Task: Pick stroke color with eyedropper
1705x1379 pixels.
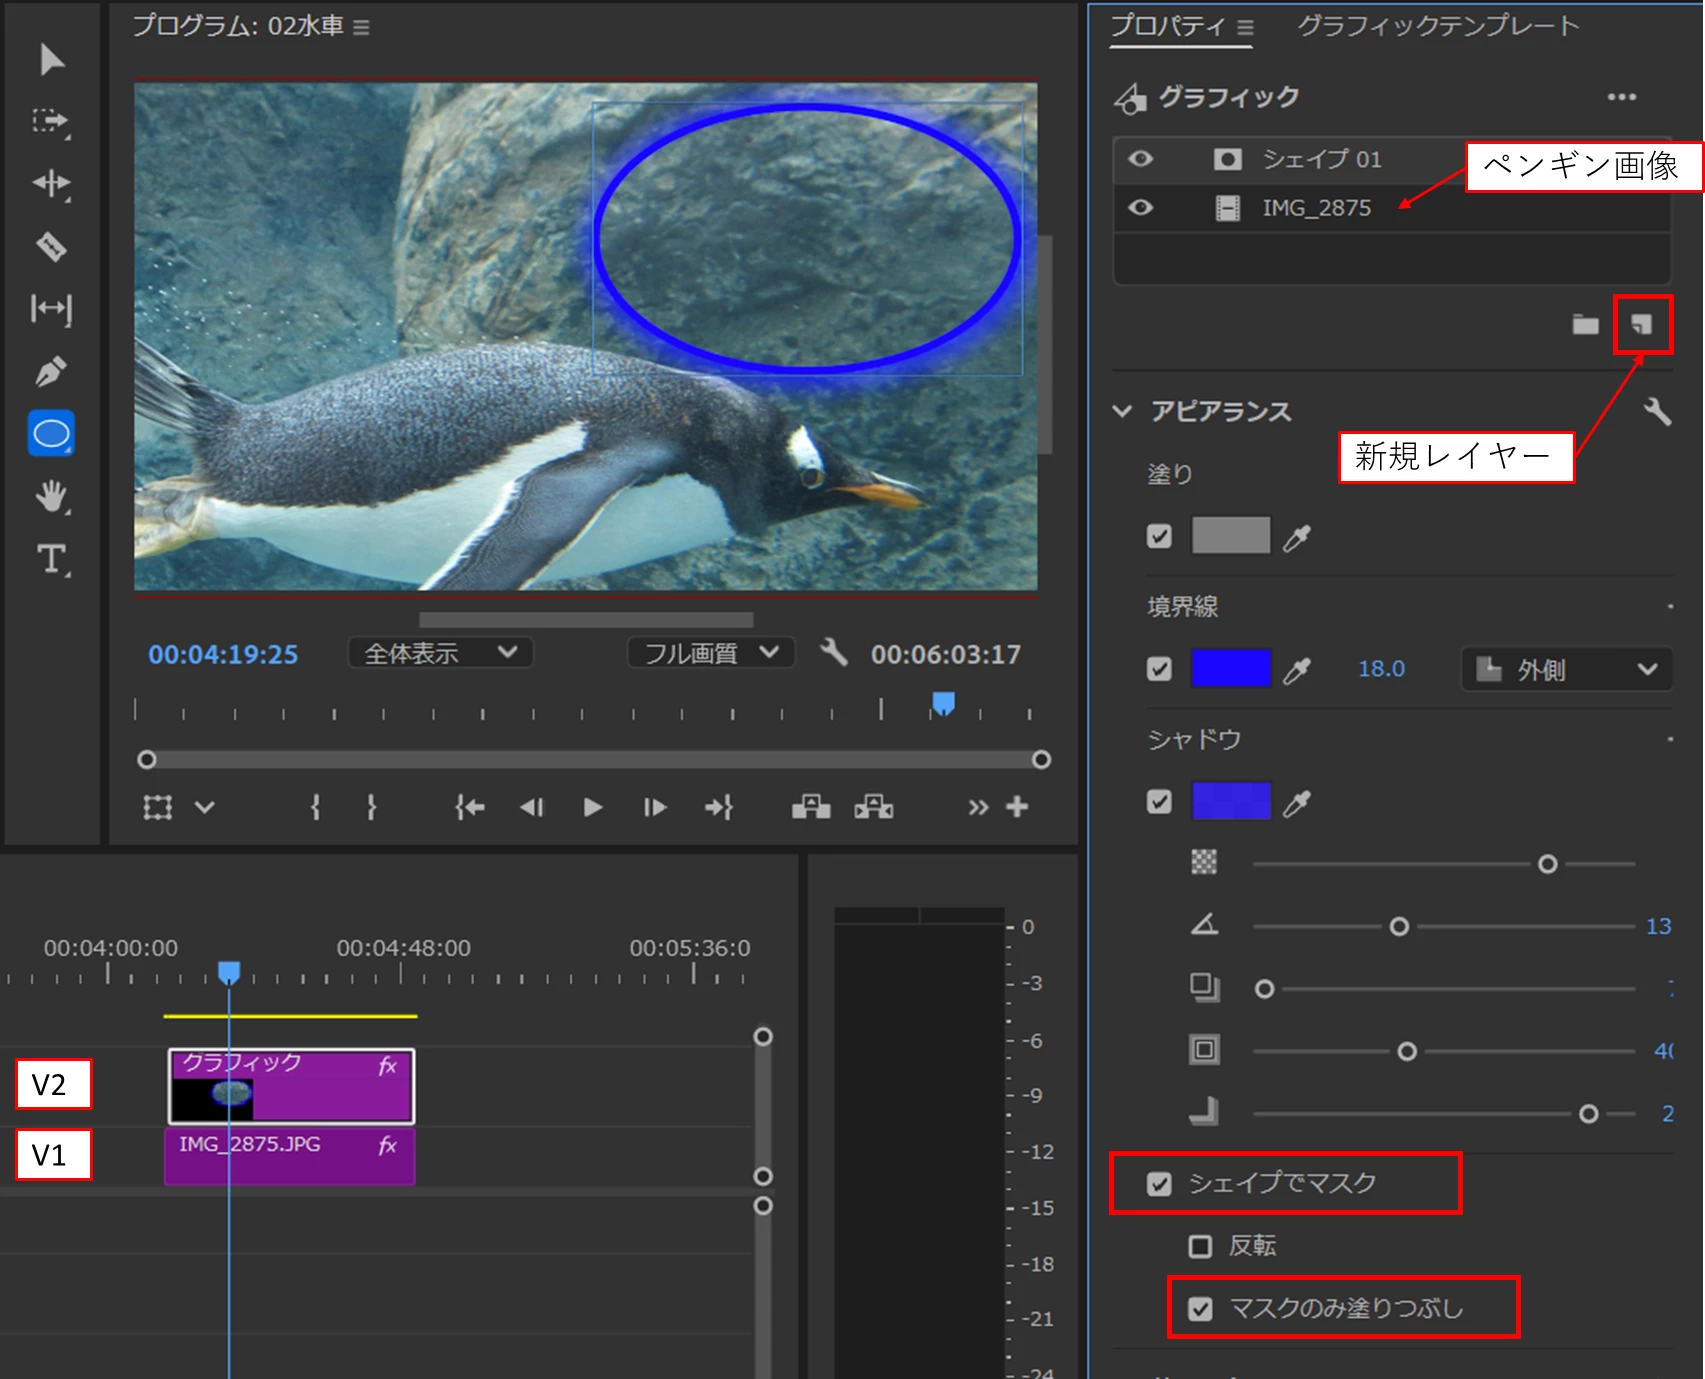Action: (x=1297, y=670)
